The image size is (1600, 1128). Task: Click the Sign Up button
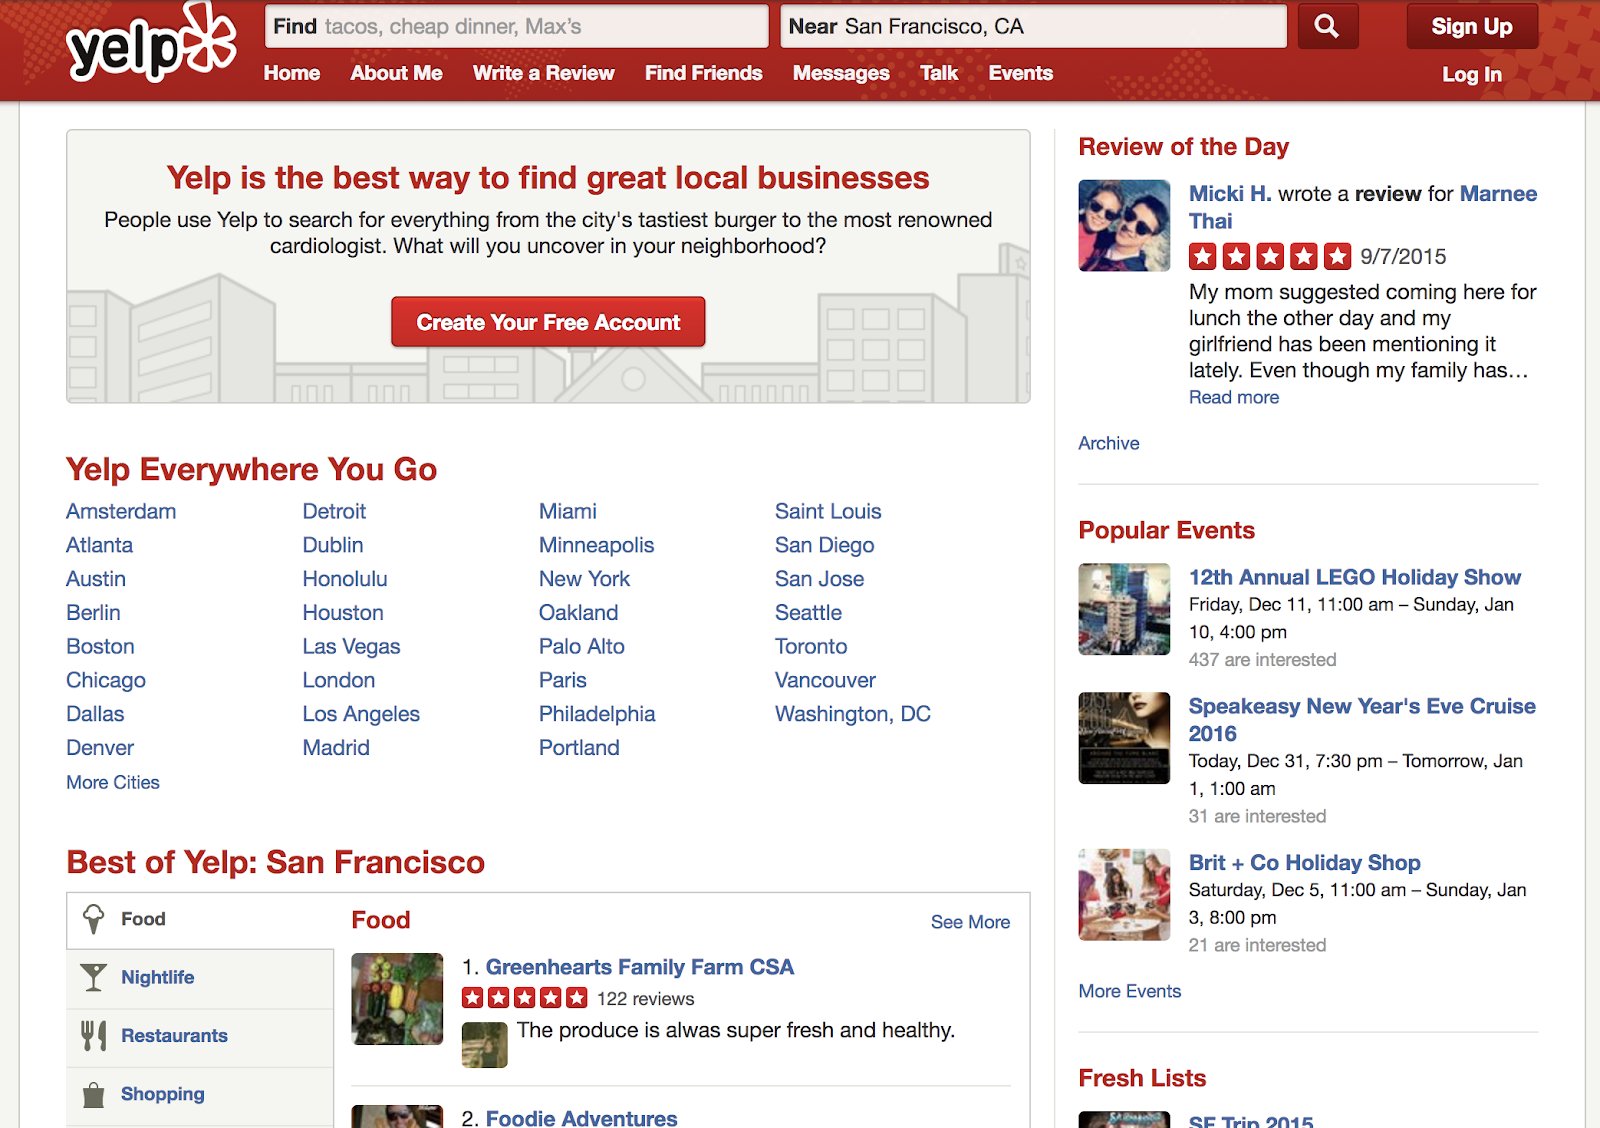1470,26
